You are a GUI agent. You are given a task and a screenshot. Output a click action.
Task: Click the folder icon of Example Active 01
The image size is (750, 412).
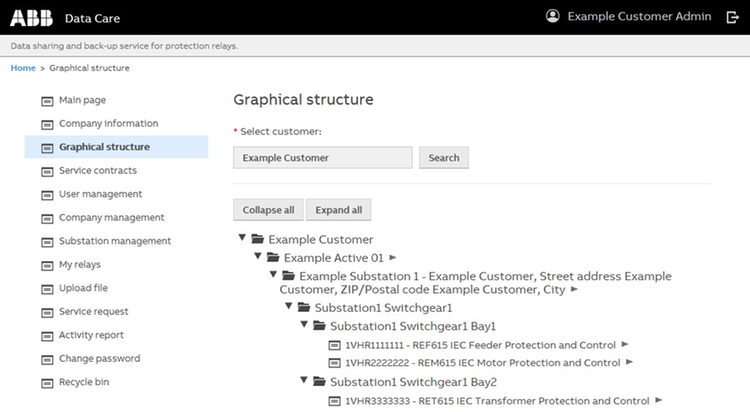(x=273, y=257)
